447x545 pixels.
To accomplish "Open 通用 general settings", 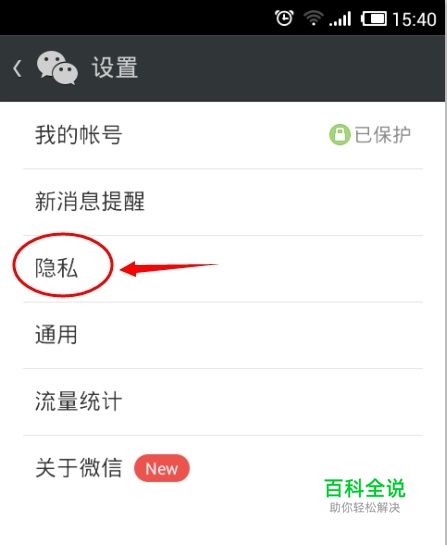I will click(223, 335).
